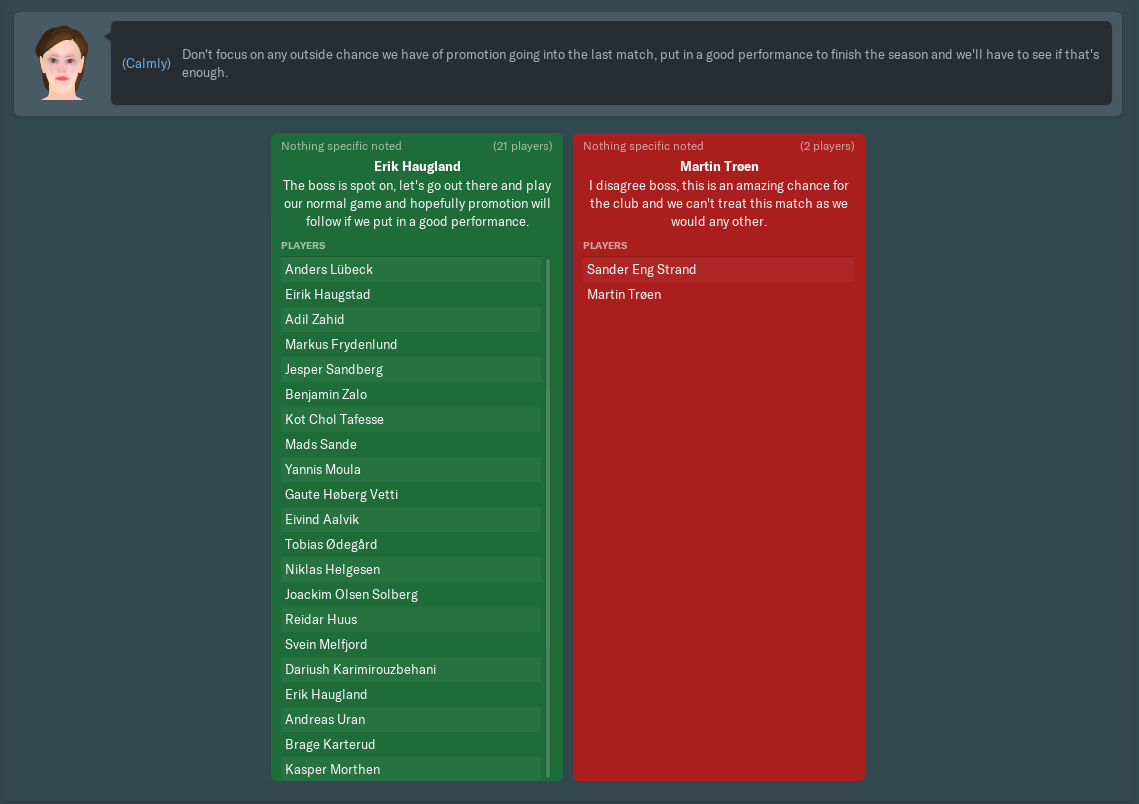The height and width of the screenshot is (804, 1139).
Task: Select Gaute Høberg Vetti row
Action: pos(342,495)
